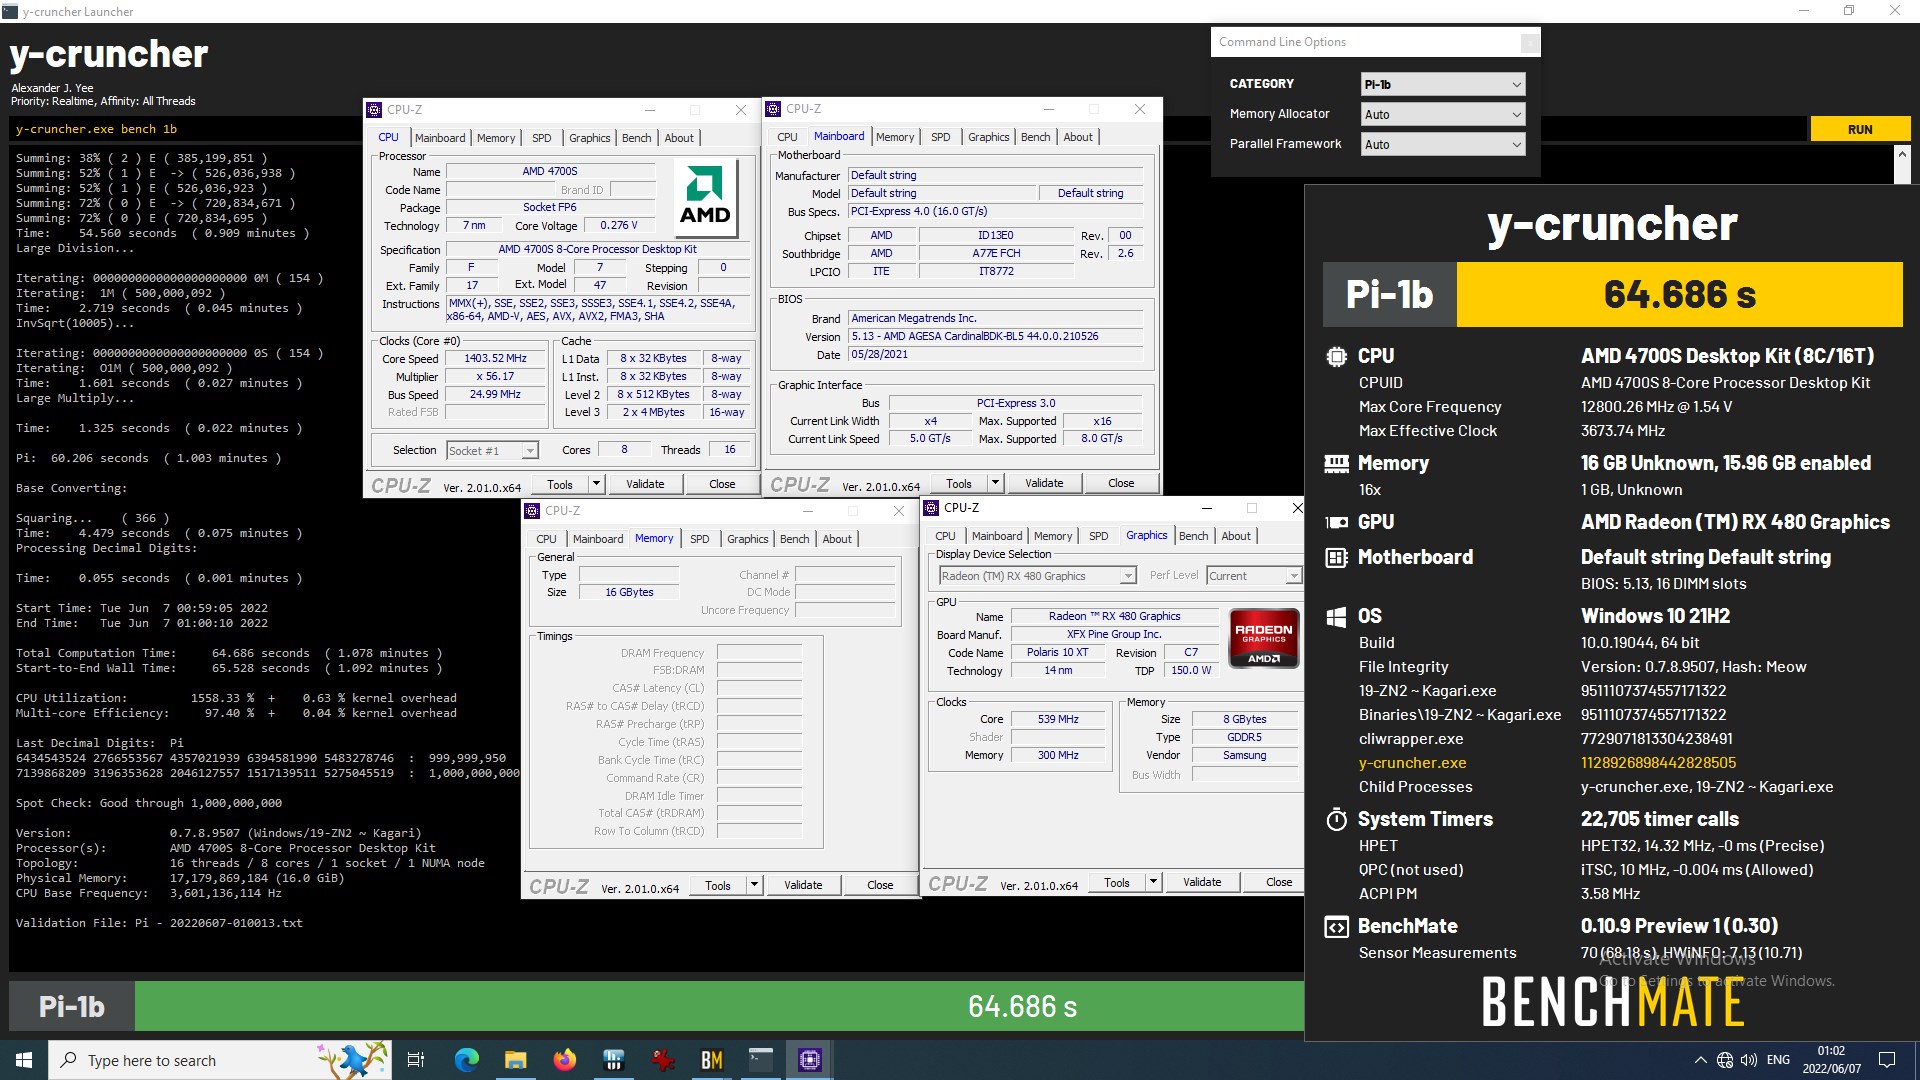Open File Explorer from the taskbar
Viewport: 1920px width, 1080px height.
[x=516, y=1060]
